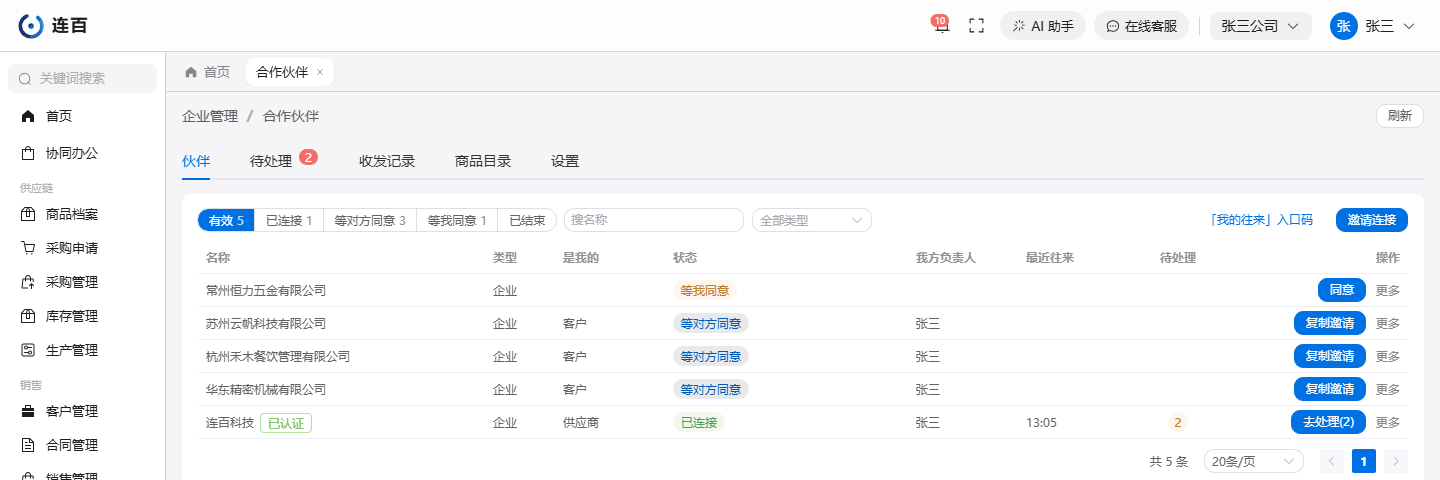This screenshot has width=1440, height=480.
Task: Expand the 张三公司 company dropdown
Action: point(1260,26)
